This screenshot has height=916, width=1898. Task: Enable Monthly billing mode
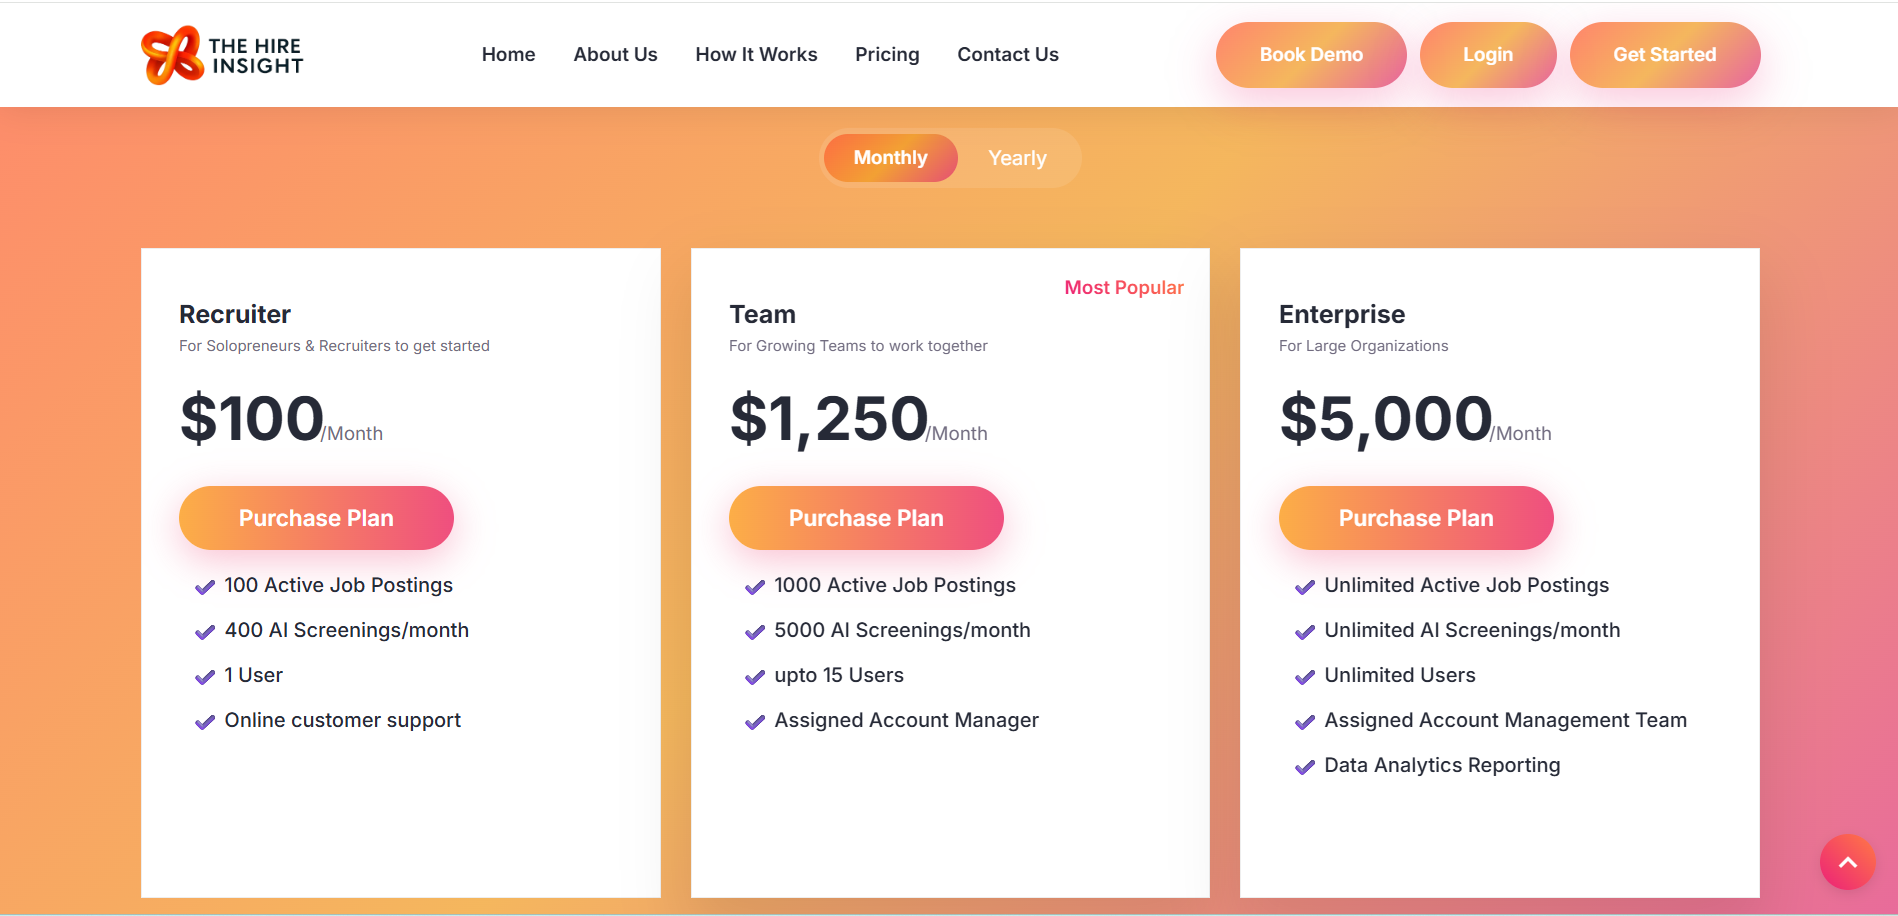[890, 157]
